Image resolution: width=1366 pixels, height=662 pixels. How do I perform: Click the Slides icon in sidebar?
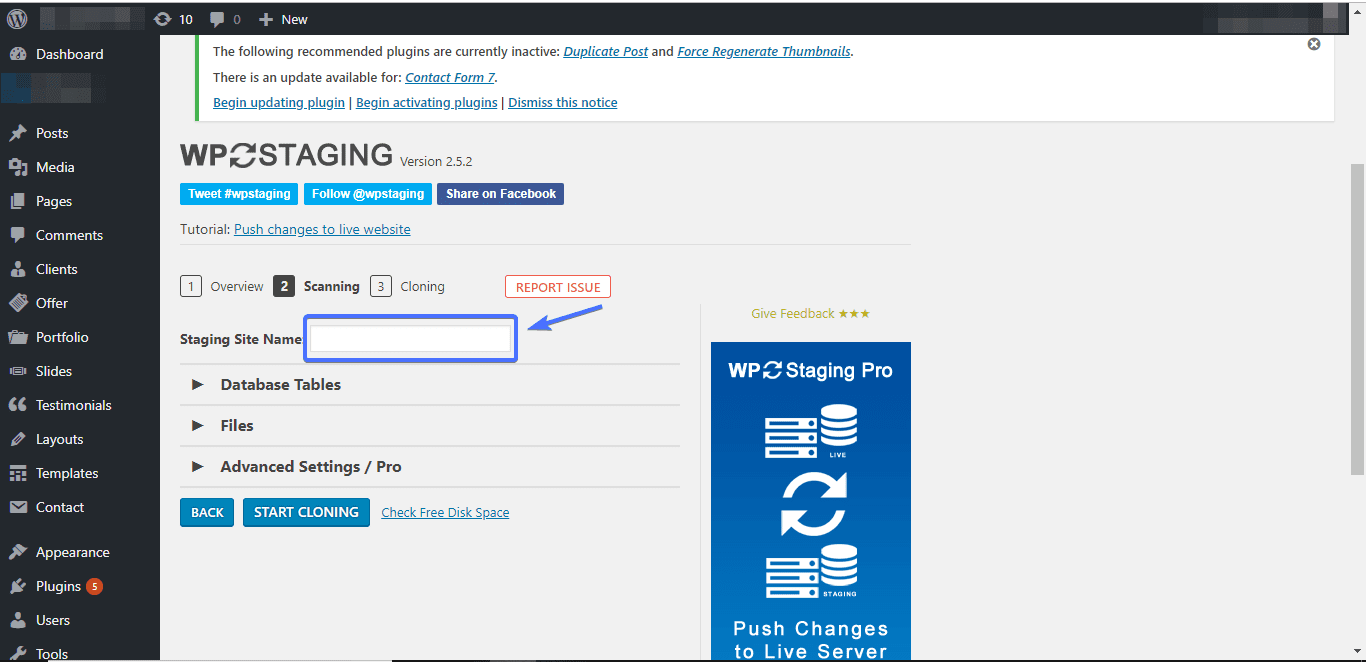coord(18,371)
